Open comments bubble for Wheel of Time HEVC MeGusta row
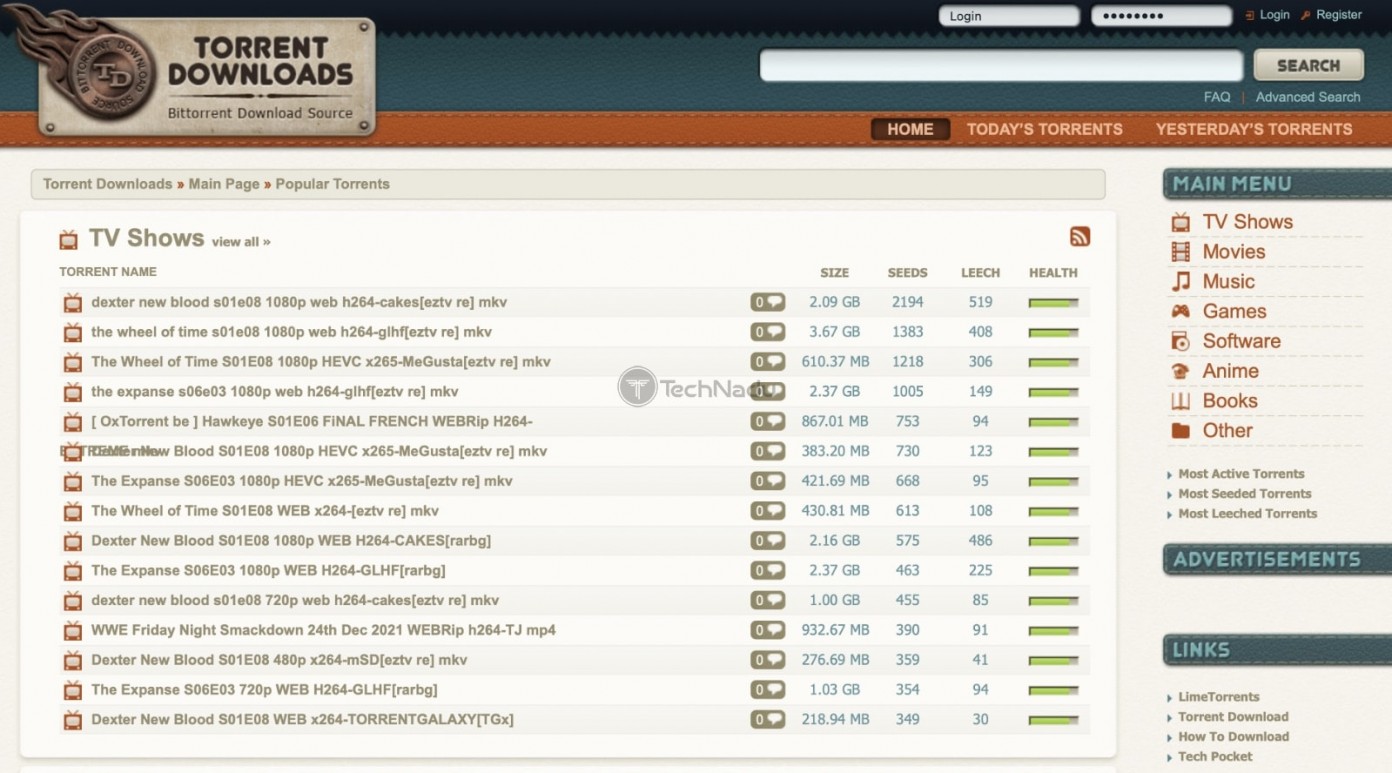1392x773 pixels. point(768,362)
